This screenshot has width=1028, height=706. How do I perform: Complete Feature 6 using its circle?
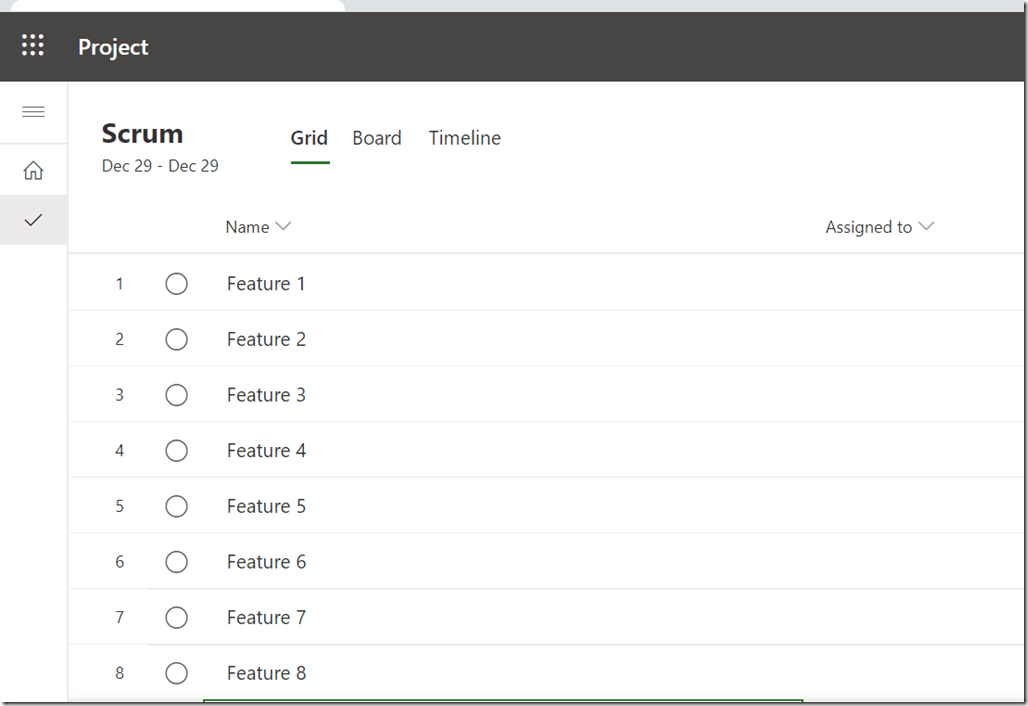click(x=176, y=562)
